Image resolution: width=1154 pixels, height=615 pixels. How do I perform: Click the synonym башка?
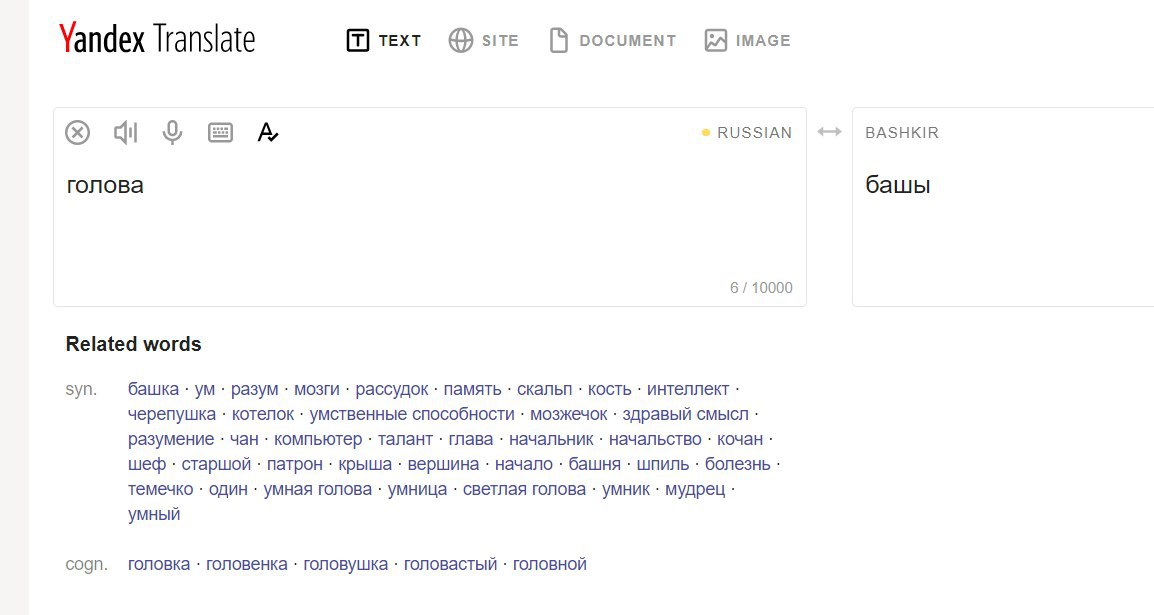coord(153,389)
